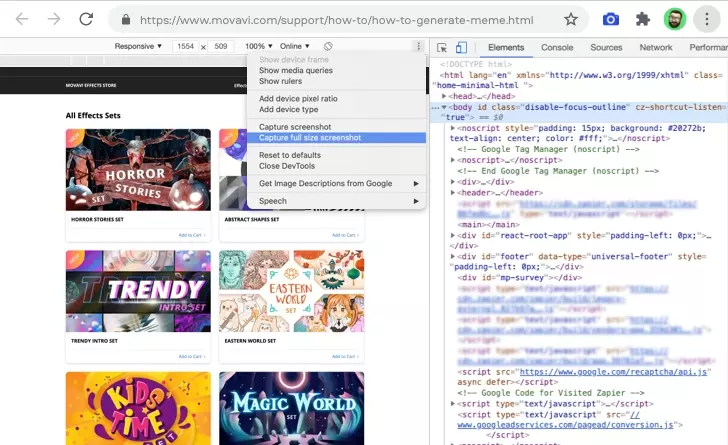Switch to the Performance tab

click(x=708, y=47)
